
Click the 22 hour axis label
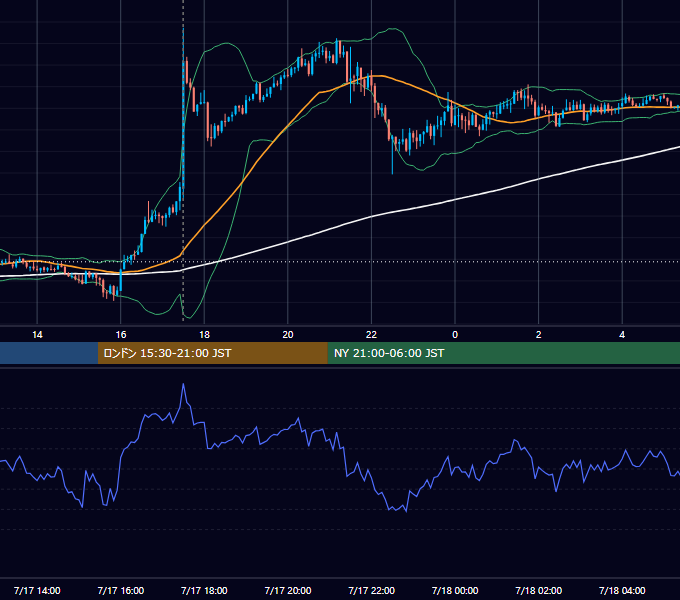point(371,335)
